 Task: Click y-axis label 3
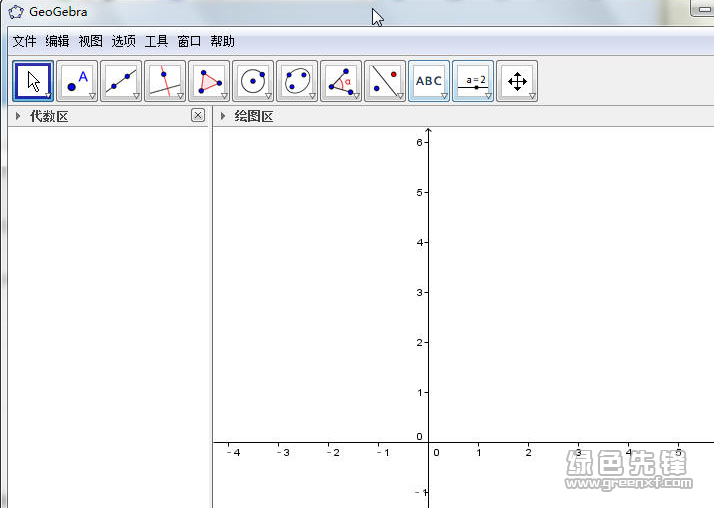pyautogui.click(x=419, y=293)
